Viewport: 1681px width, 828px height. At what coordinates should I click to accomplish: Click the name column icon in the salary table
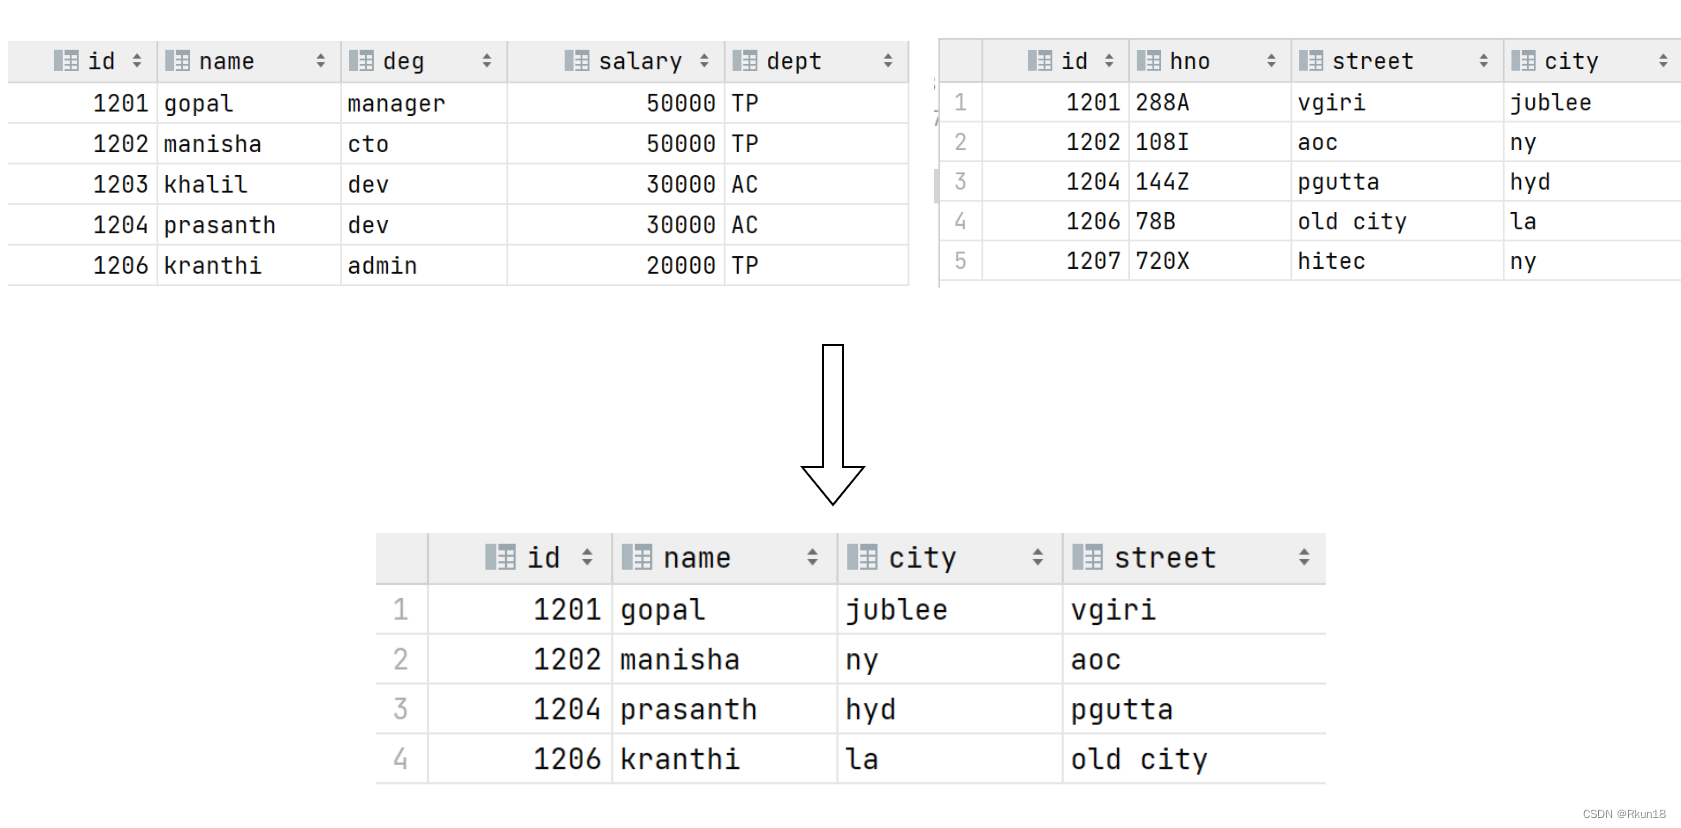coord(177,61)
